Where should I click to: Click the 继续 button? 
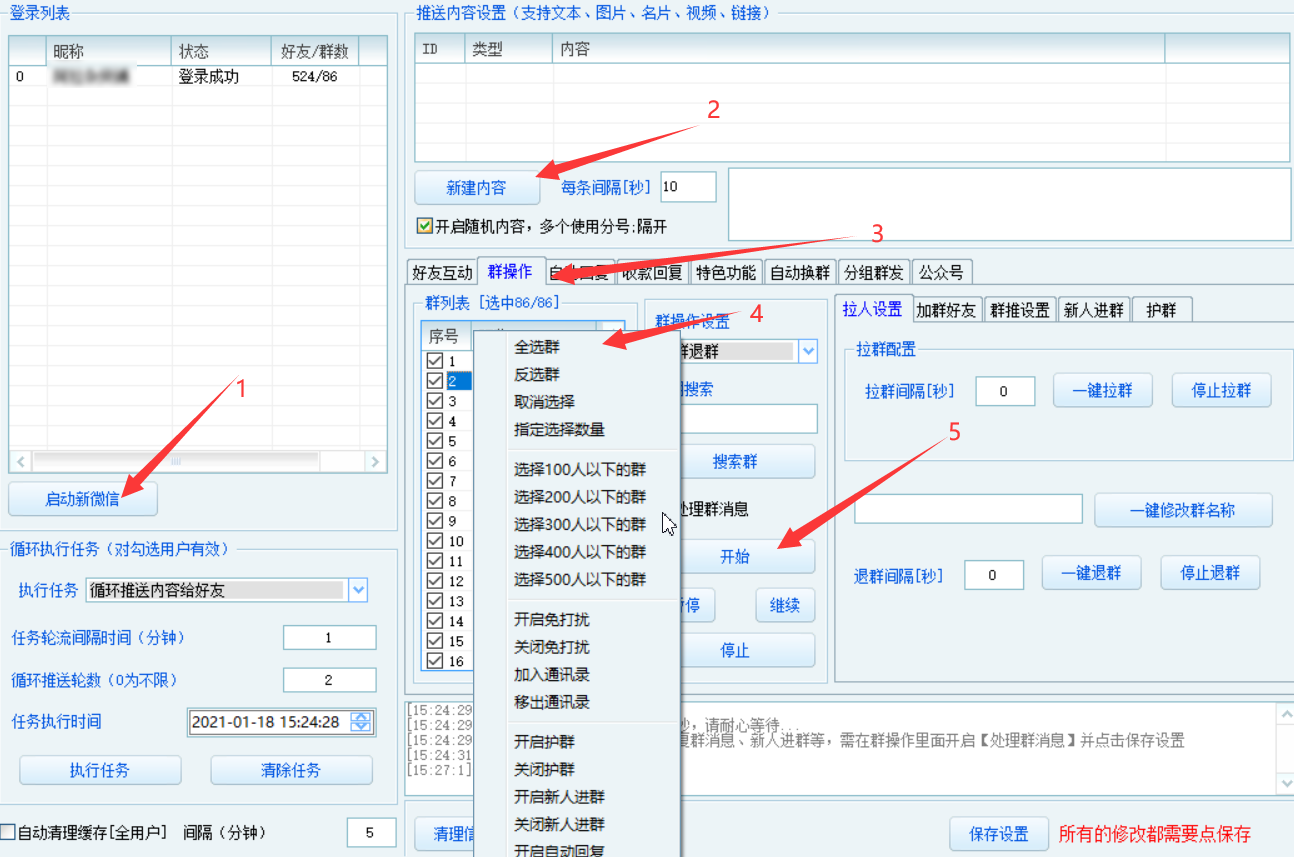point(785,605)
